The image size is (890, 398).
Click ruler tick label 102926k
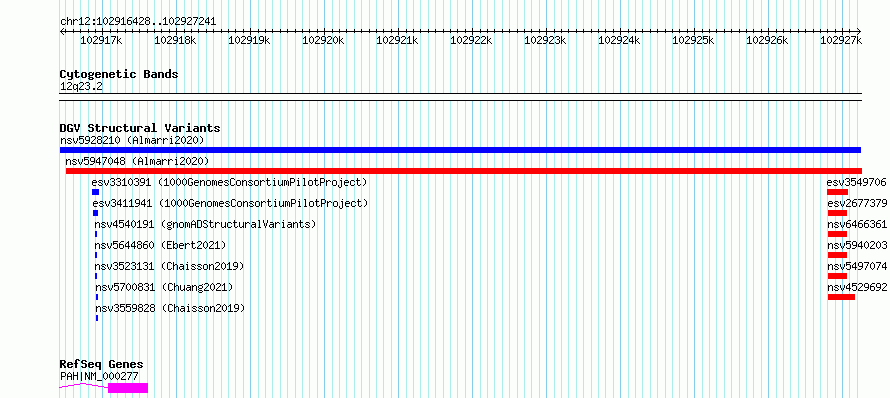click(x=767, y=40)
